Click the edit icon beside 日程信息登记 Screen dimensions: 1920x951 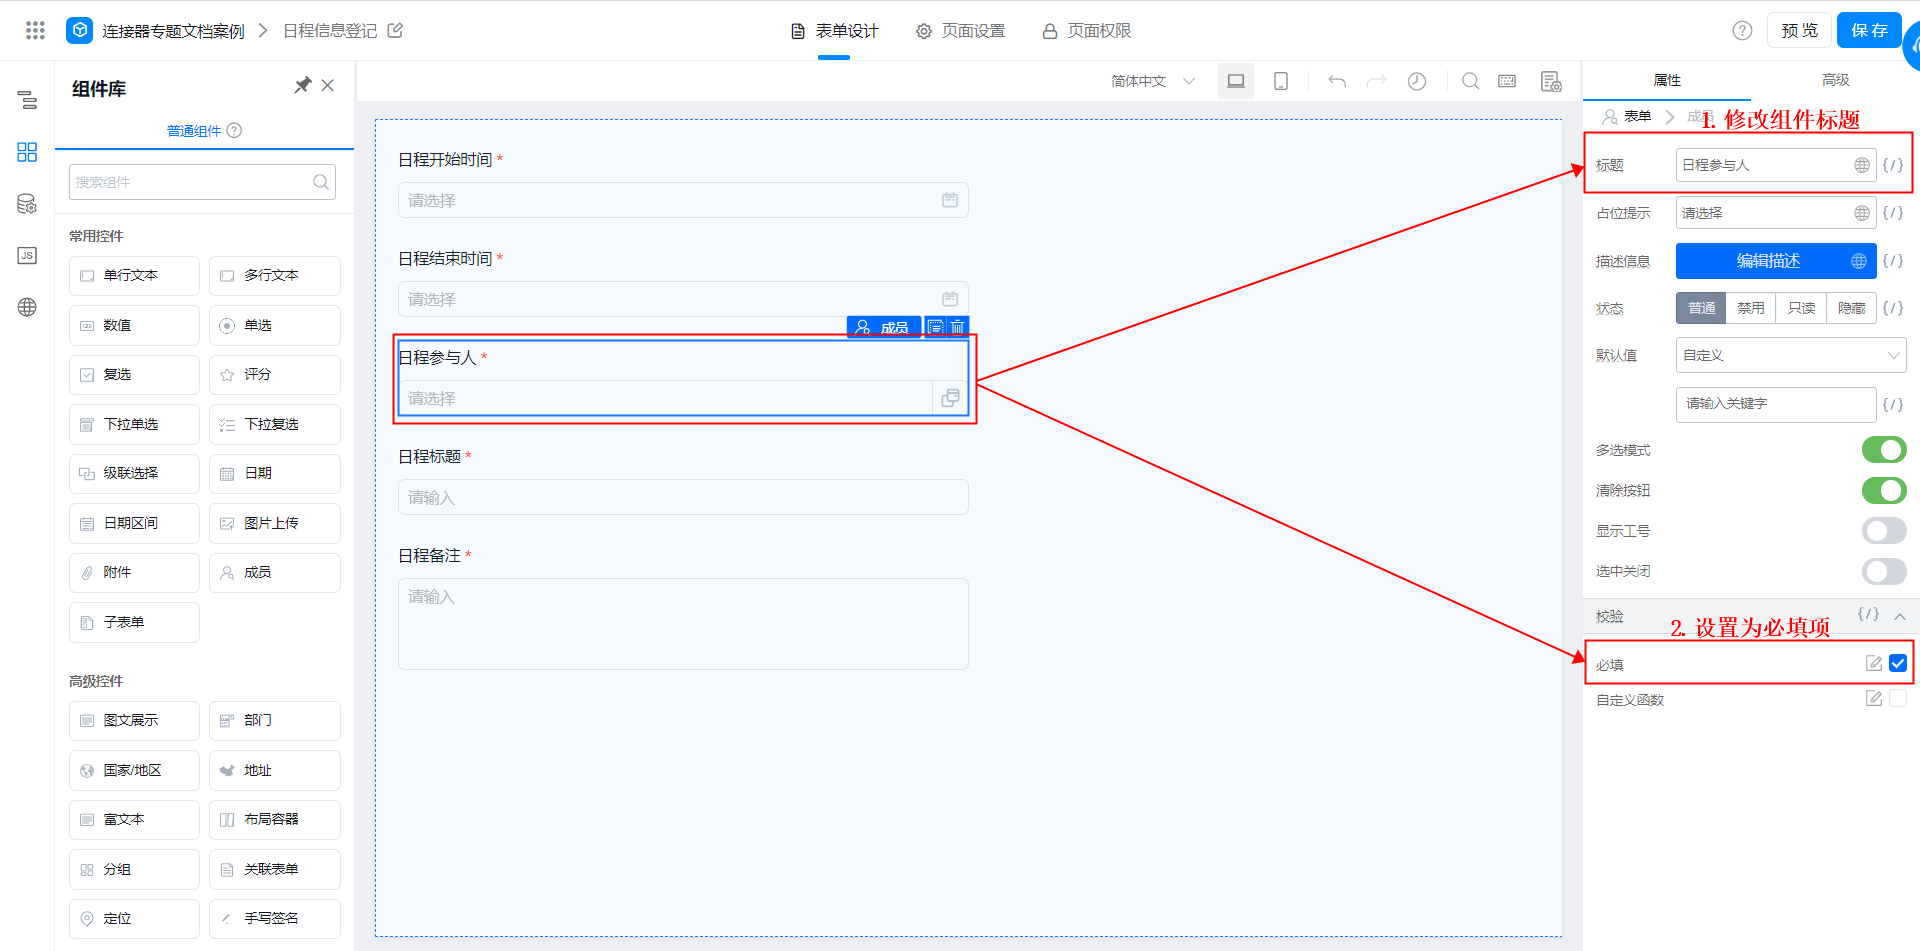395,30
